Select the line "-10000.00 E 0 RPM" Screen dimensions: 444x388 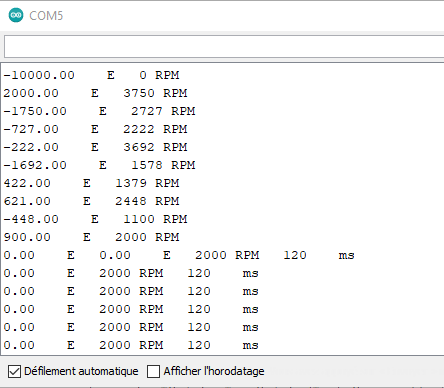pos(91,75)
